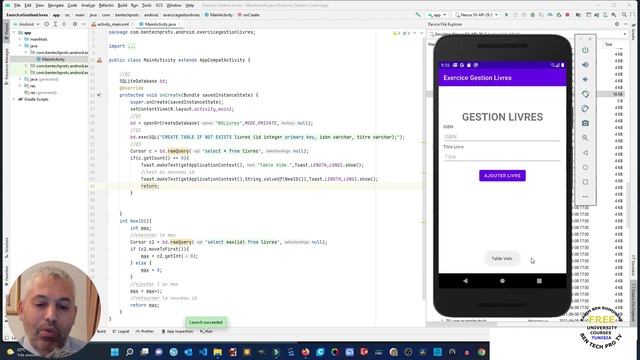Viewport: 640px width, 360px height.
Task: Rotate emulator left icon
Action: point(585,94)
